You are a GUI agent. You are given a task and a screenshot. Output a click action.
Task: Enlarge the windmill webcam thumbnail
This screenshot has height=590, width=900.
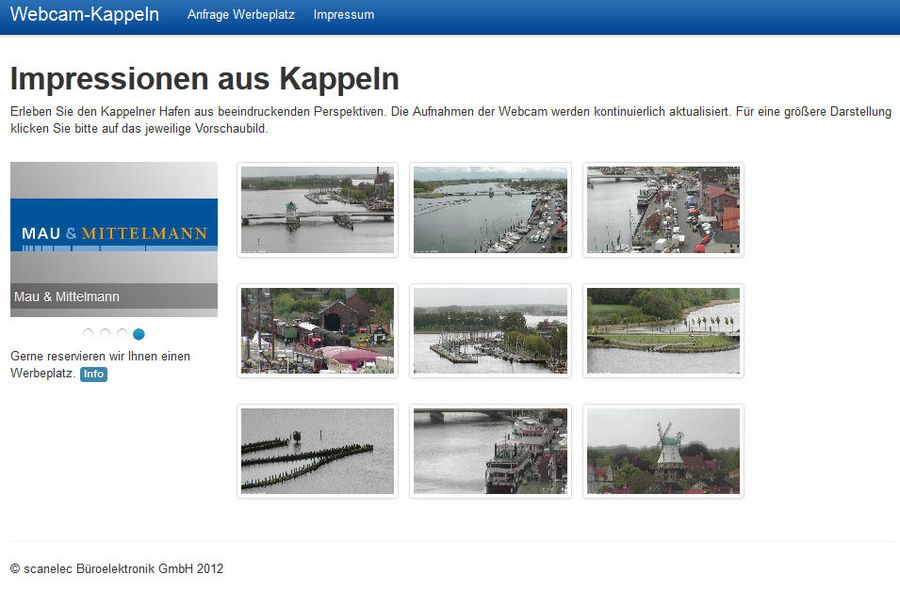(x=663, y=451)
